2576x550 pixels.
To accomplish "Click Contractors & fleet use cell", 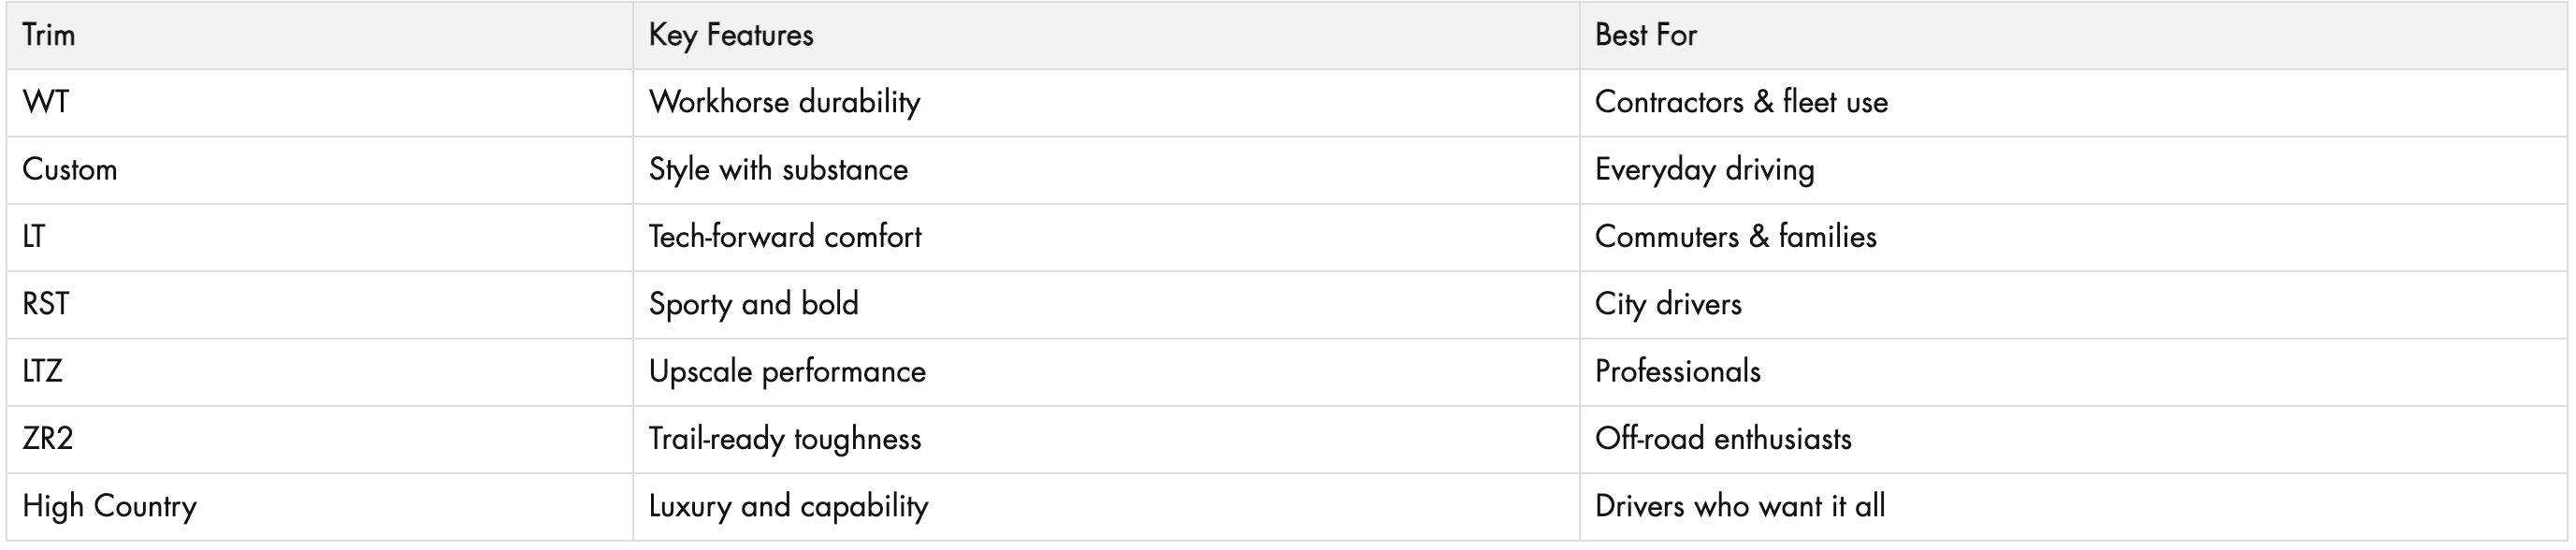I will point(1741,102).
